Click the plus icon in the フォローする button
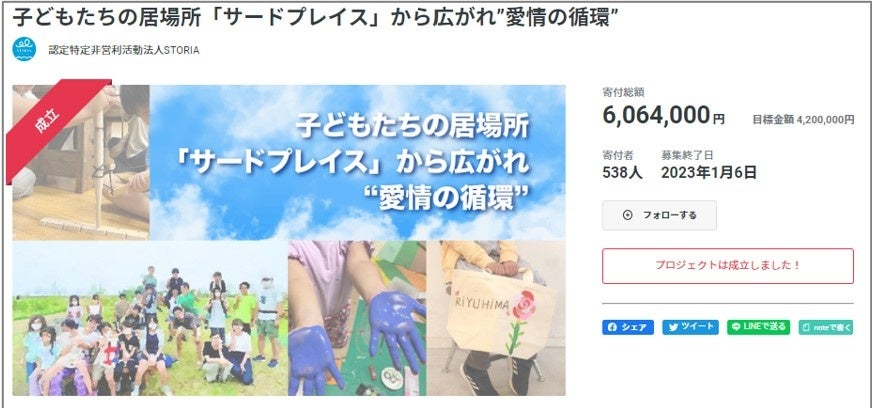Viewport: 872px width, 408px height. point(627,215)
